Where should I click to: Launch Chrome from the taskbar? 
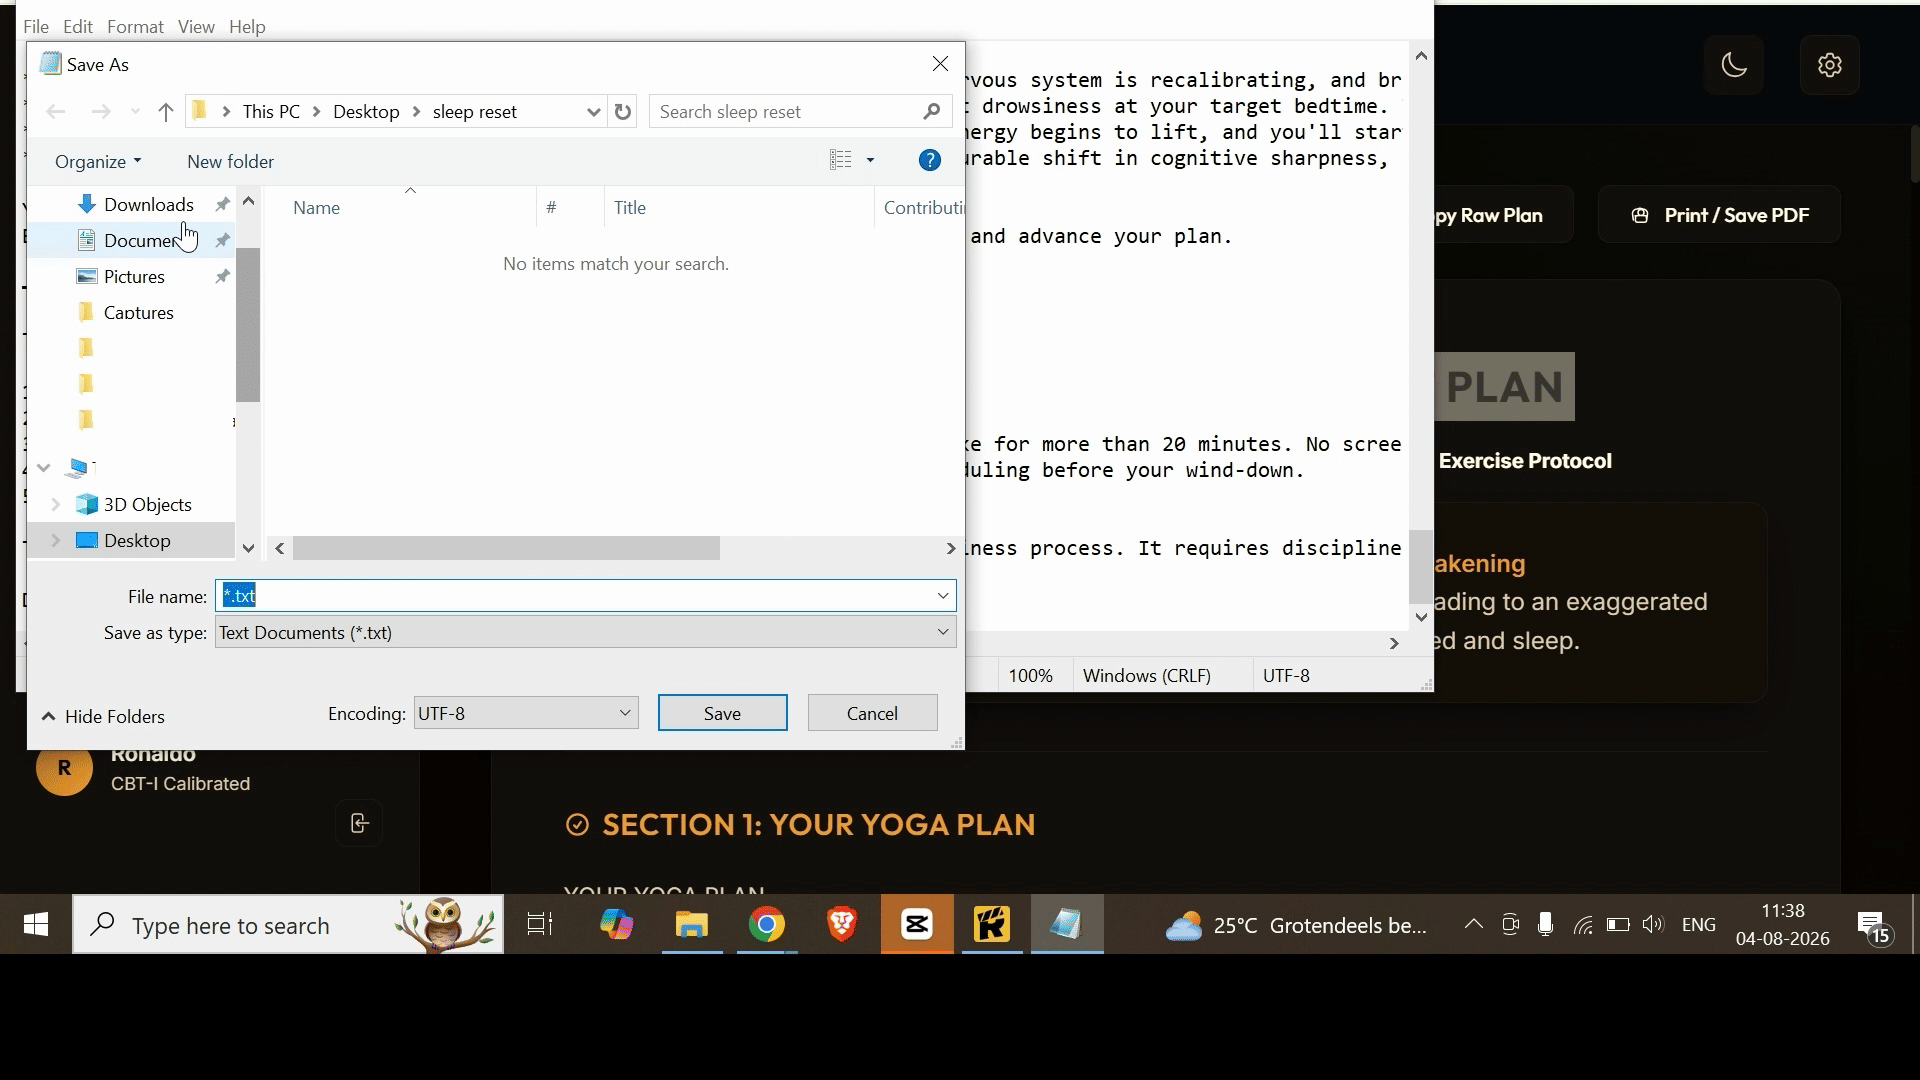point(767,925)
